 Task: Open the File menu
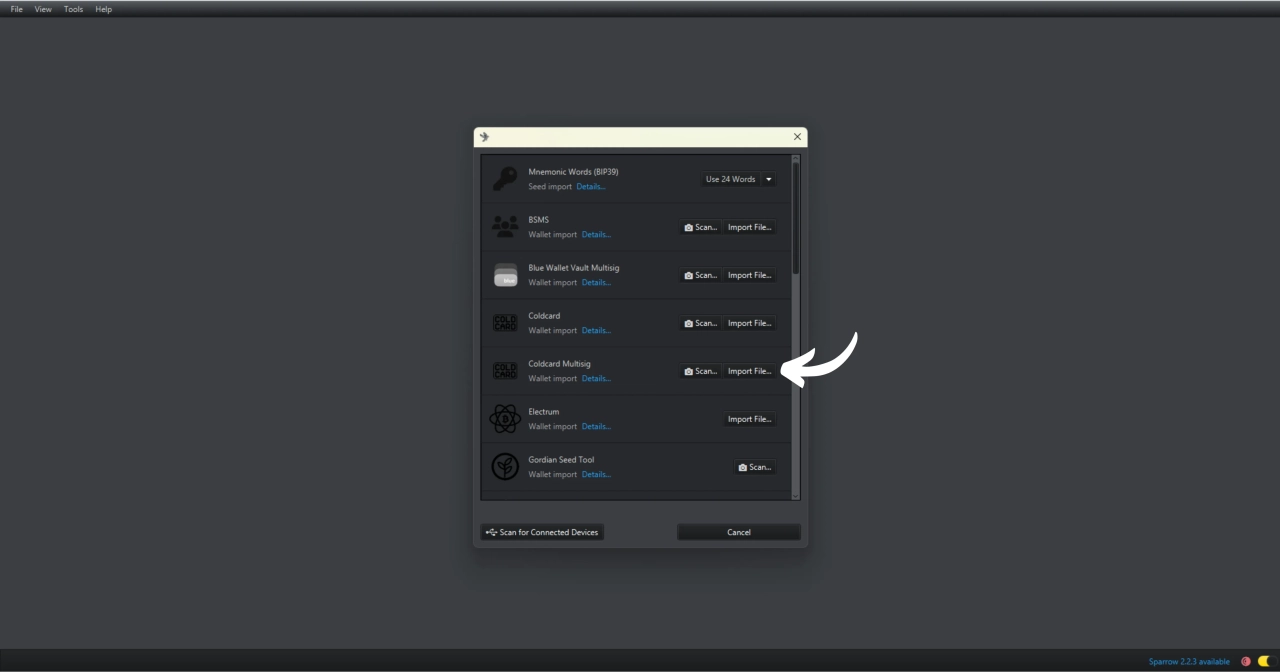(x=17, y=9)
